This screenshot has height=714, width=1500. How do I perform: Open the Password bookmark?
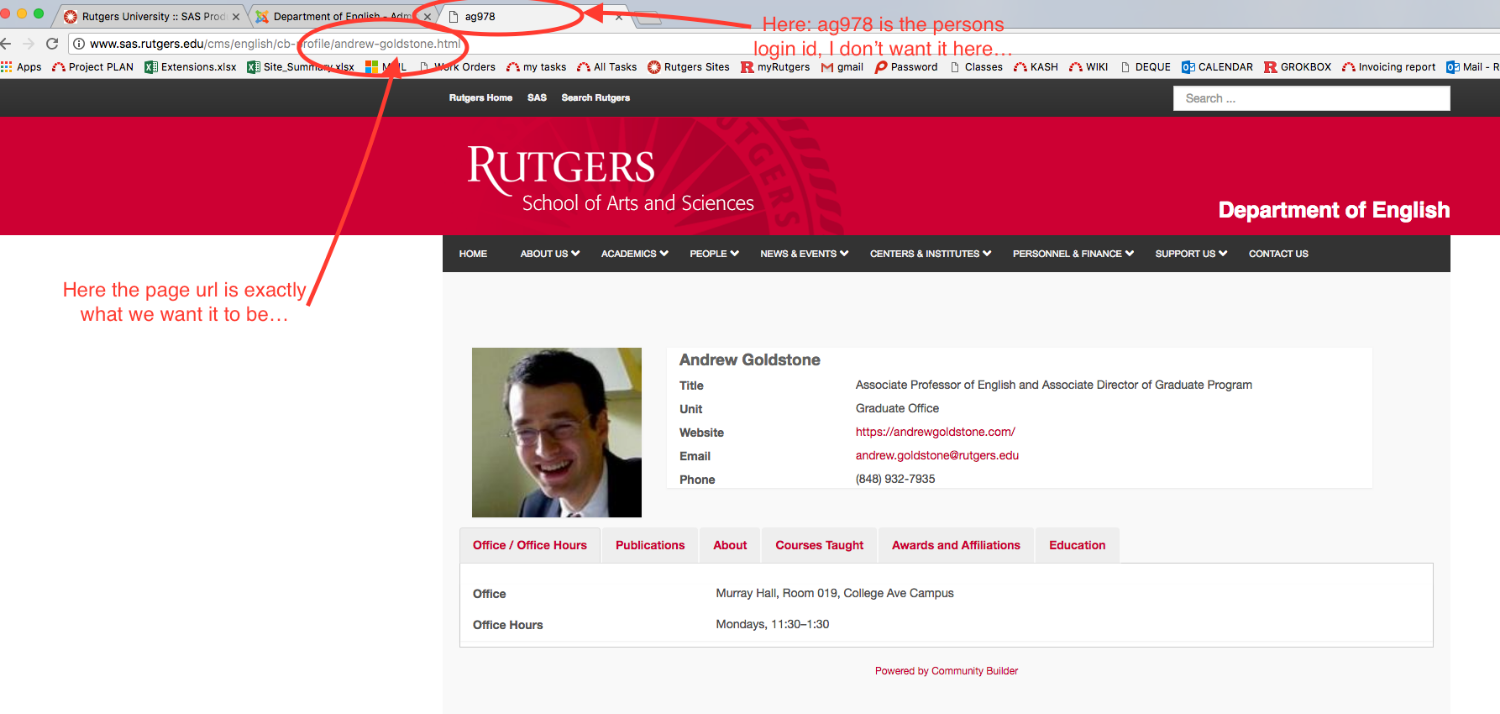tap(906, 67)
